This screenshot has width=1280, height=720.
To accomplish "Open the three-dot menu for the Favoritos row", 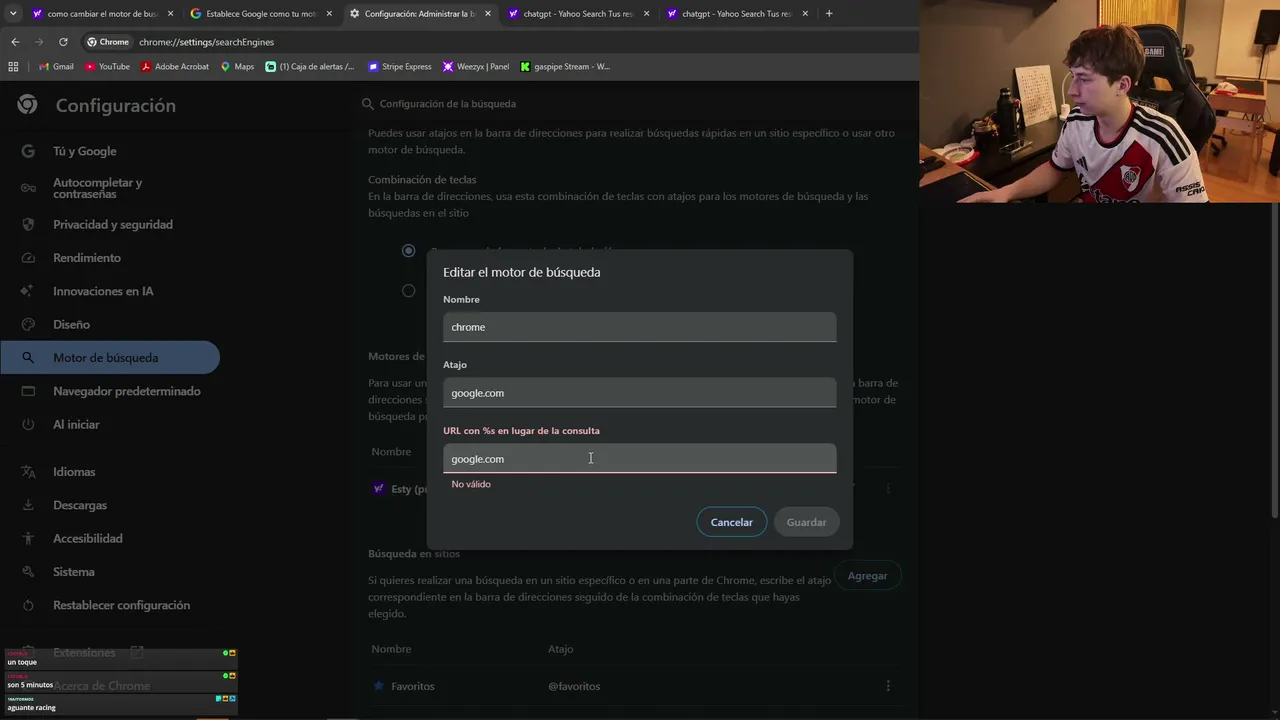I will [888, 686].
